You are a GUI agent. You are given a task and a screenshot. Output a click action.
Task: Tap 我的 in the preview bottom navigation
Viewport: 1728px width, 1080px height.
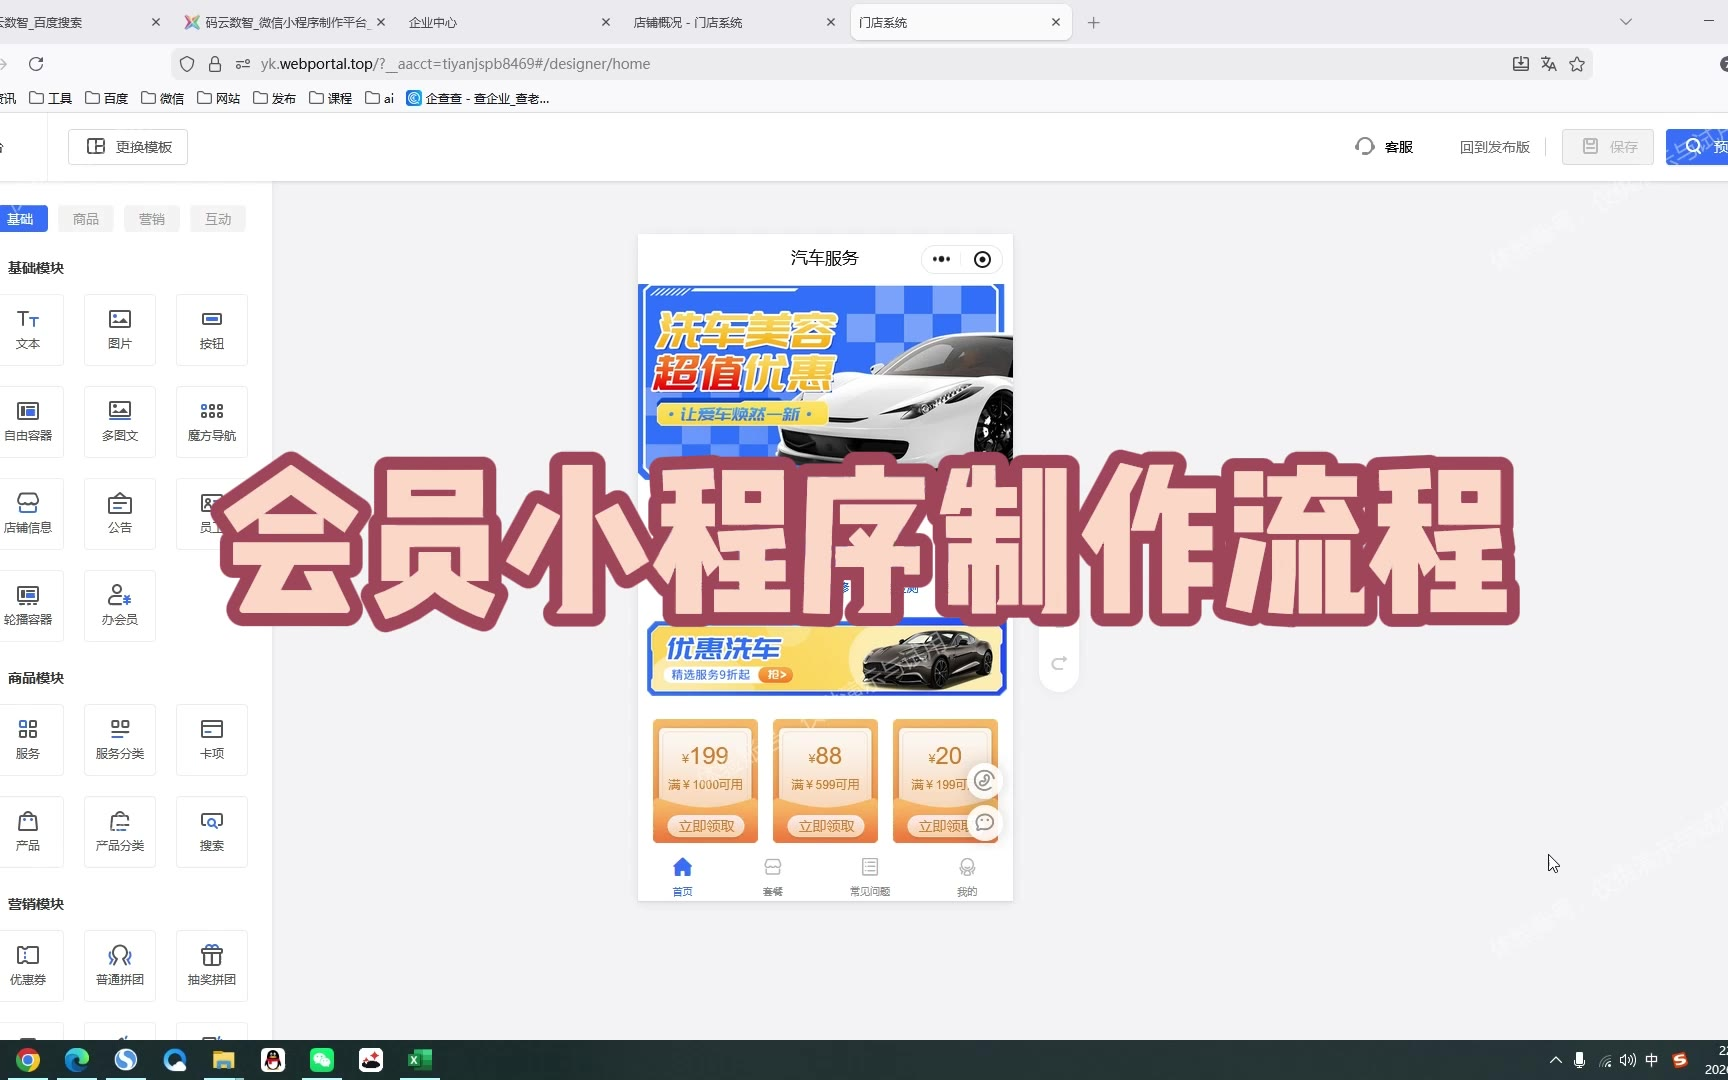pos(967,876)
